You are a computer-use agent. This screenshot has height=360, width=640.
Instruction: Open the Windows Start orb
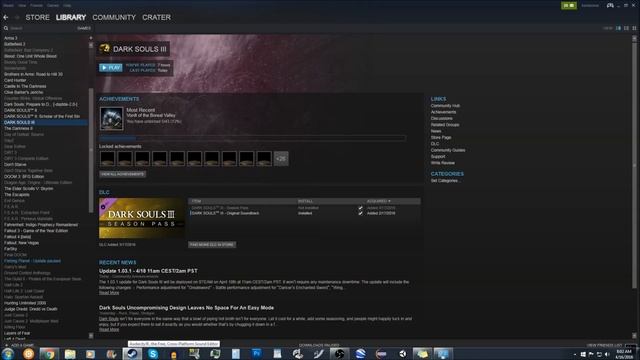click(8, 353)
